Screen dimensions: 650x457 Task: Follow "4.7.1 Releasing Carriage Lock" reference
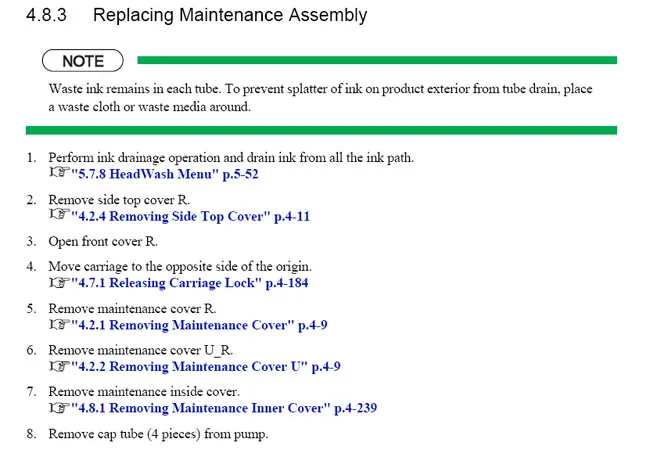(189, 283)
